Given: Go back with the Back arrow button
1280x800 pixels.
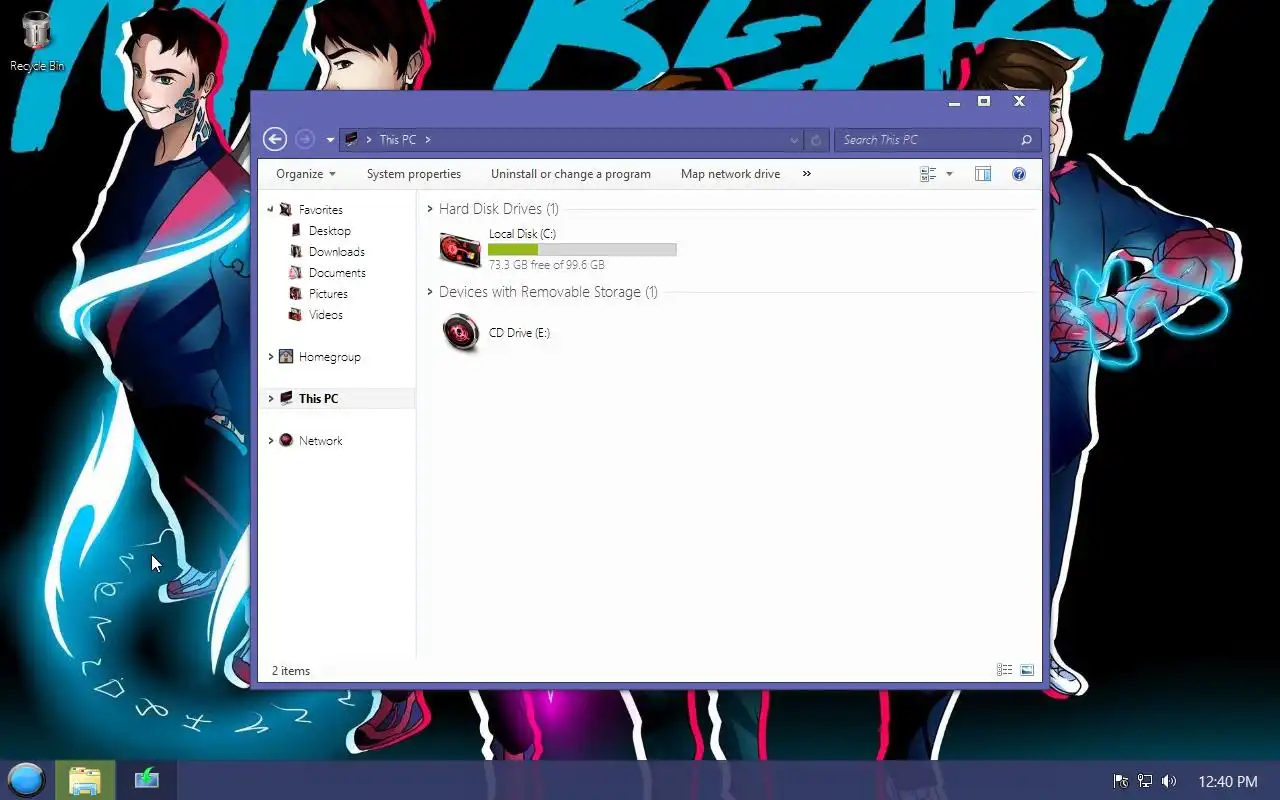Looking at the screenshot, I should [x=275, y=140].
